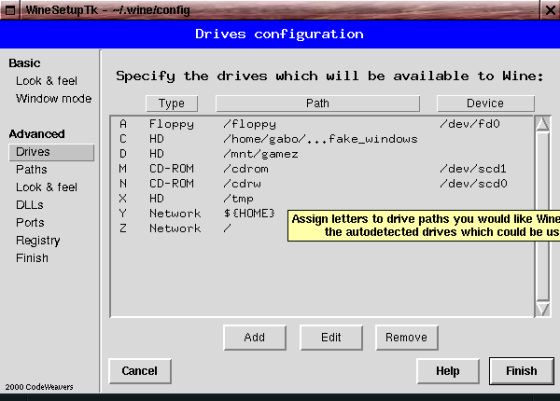The height and width of the screenshot is (401, 560).
Task: Open Basic Look & feel page
Action: coord(46,81)
